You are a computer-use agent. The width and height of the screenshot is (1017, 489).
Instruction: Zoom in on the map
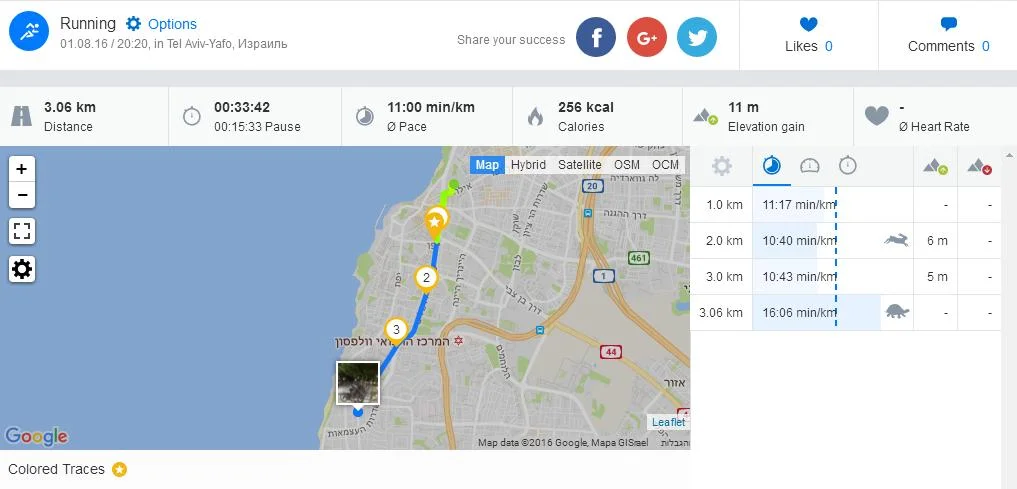(22, 169)
